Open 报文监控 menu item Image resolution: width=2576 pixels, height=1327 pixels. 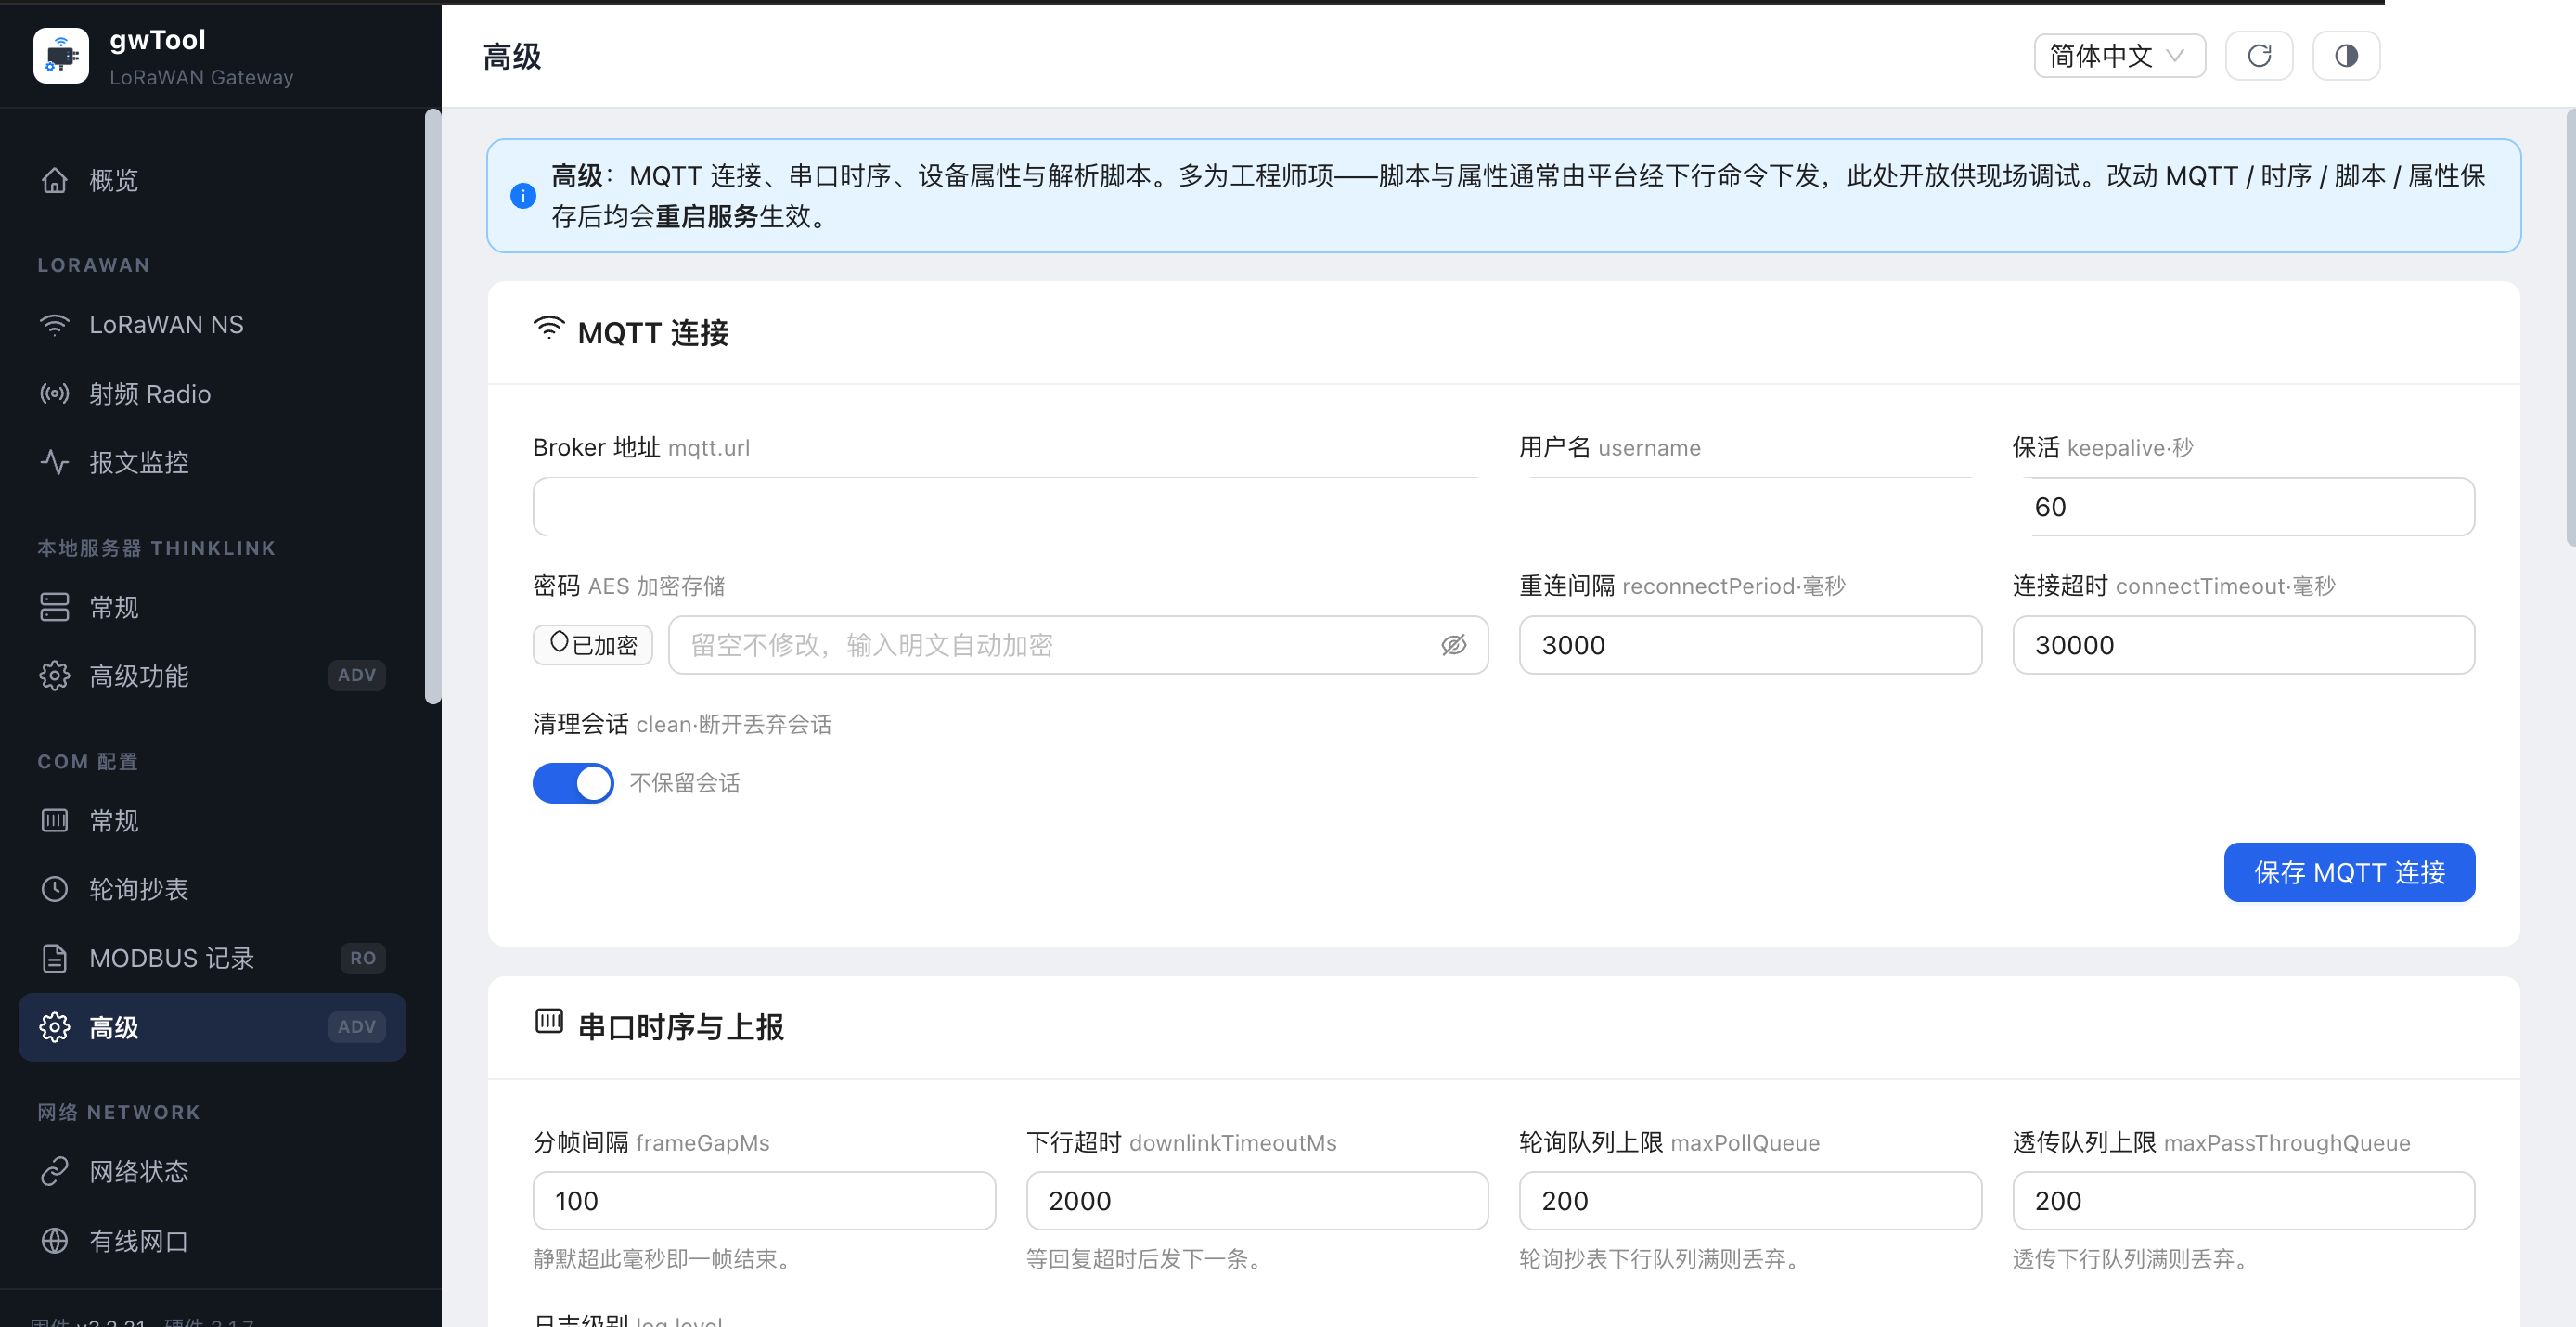pyautogui.click(x=212, y=462)
